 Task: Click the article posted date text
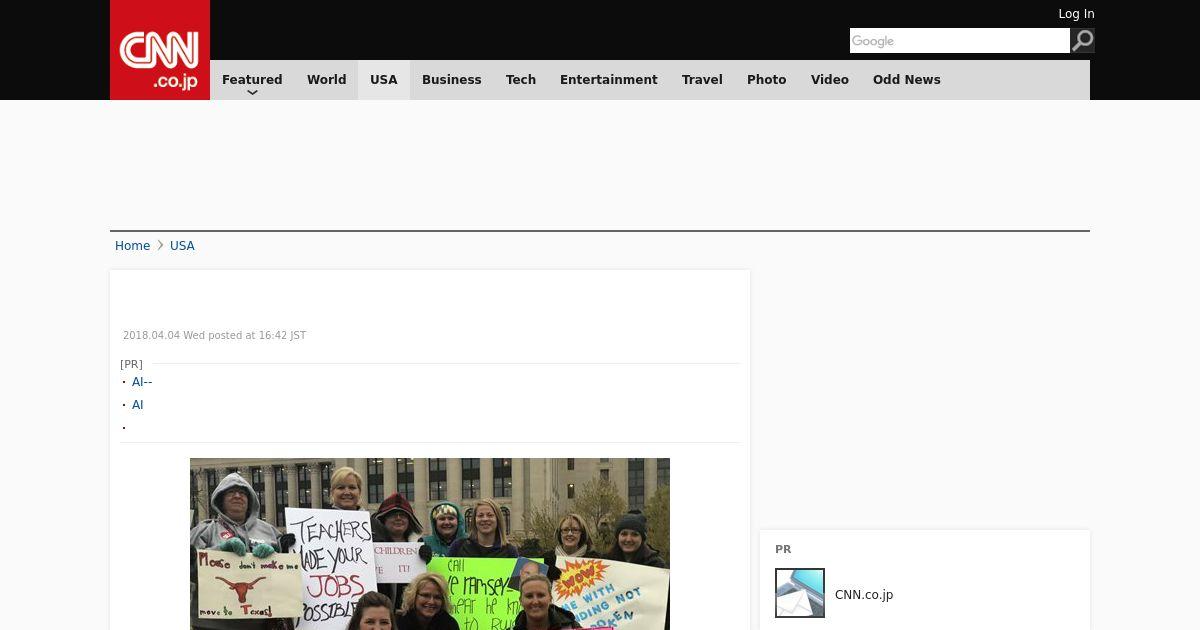(x=214, y=336)
